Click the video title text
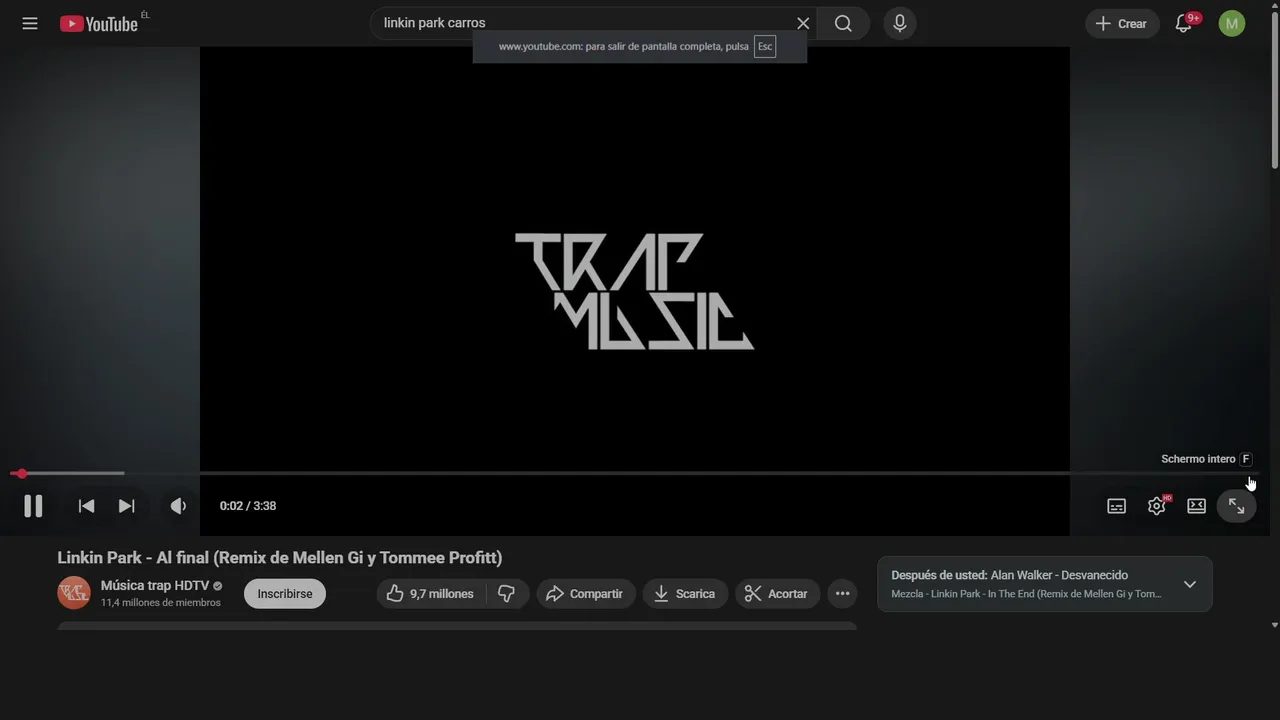 tap(280, 558)
